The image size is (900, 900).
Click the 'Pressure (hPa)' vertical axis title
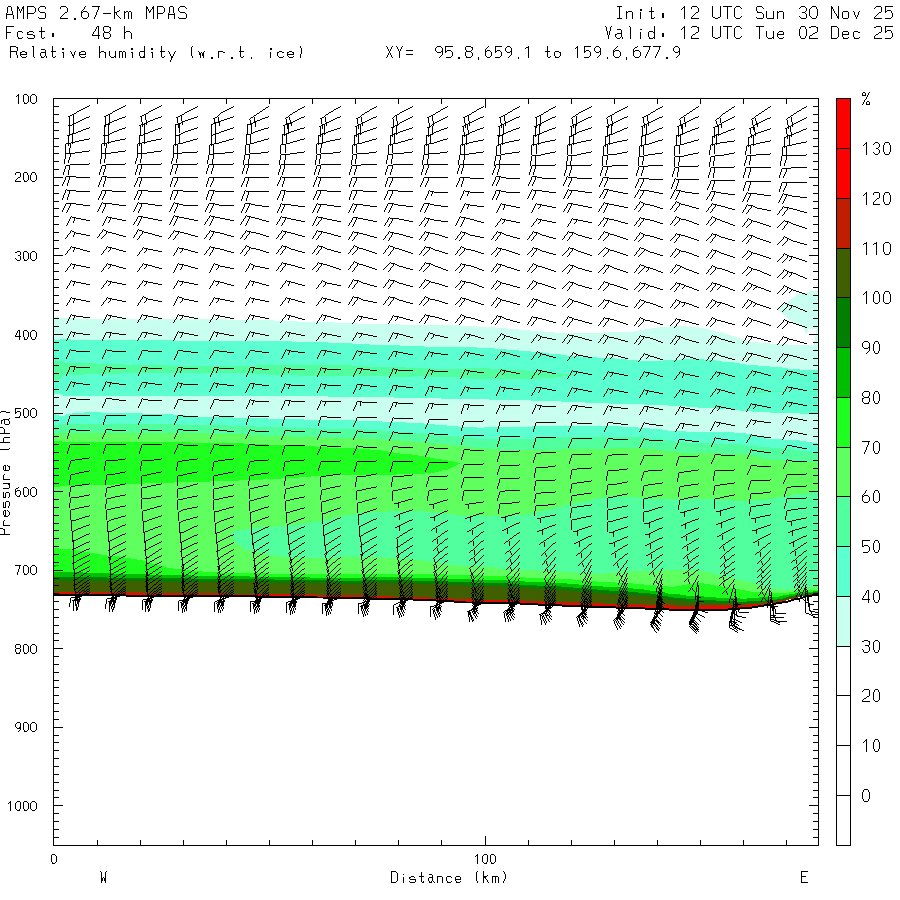(6, 472)
